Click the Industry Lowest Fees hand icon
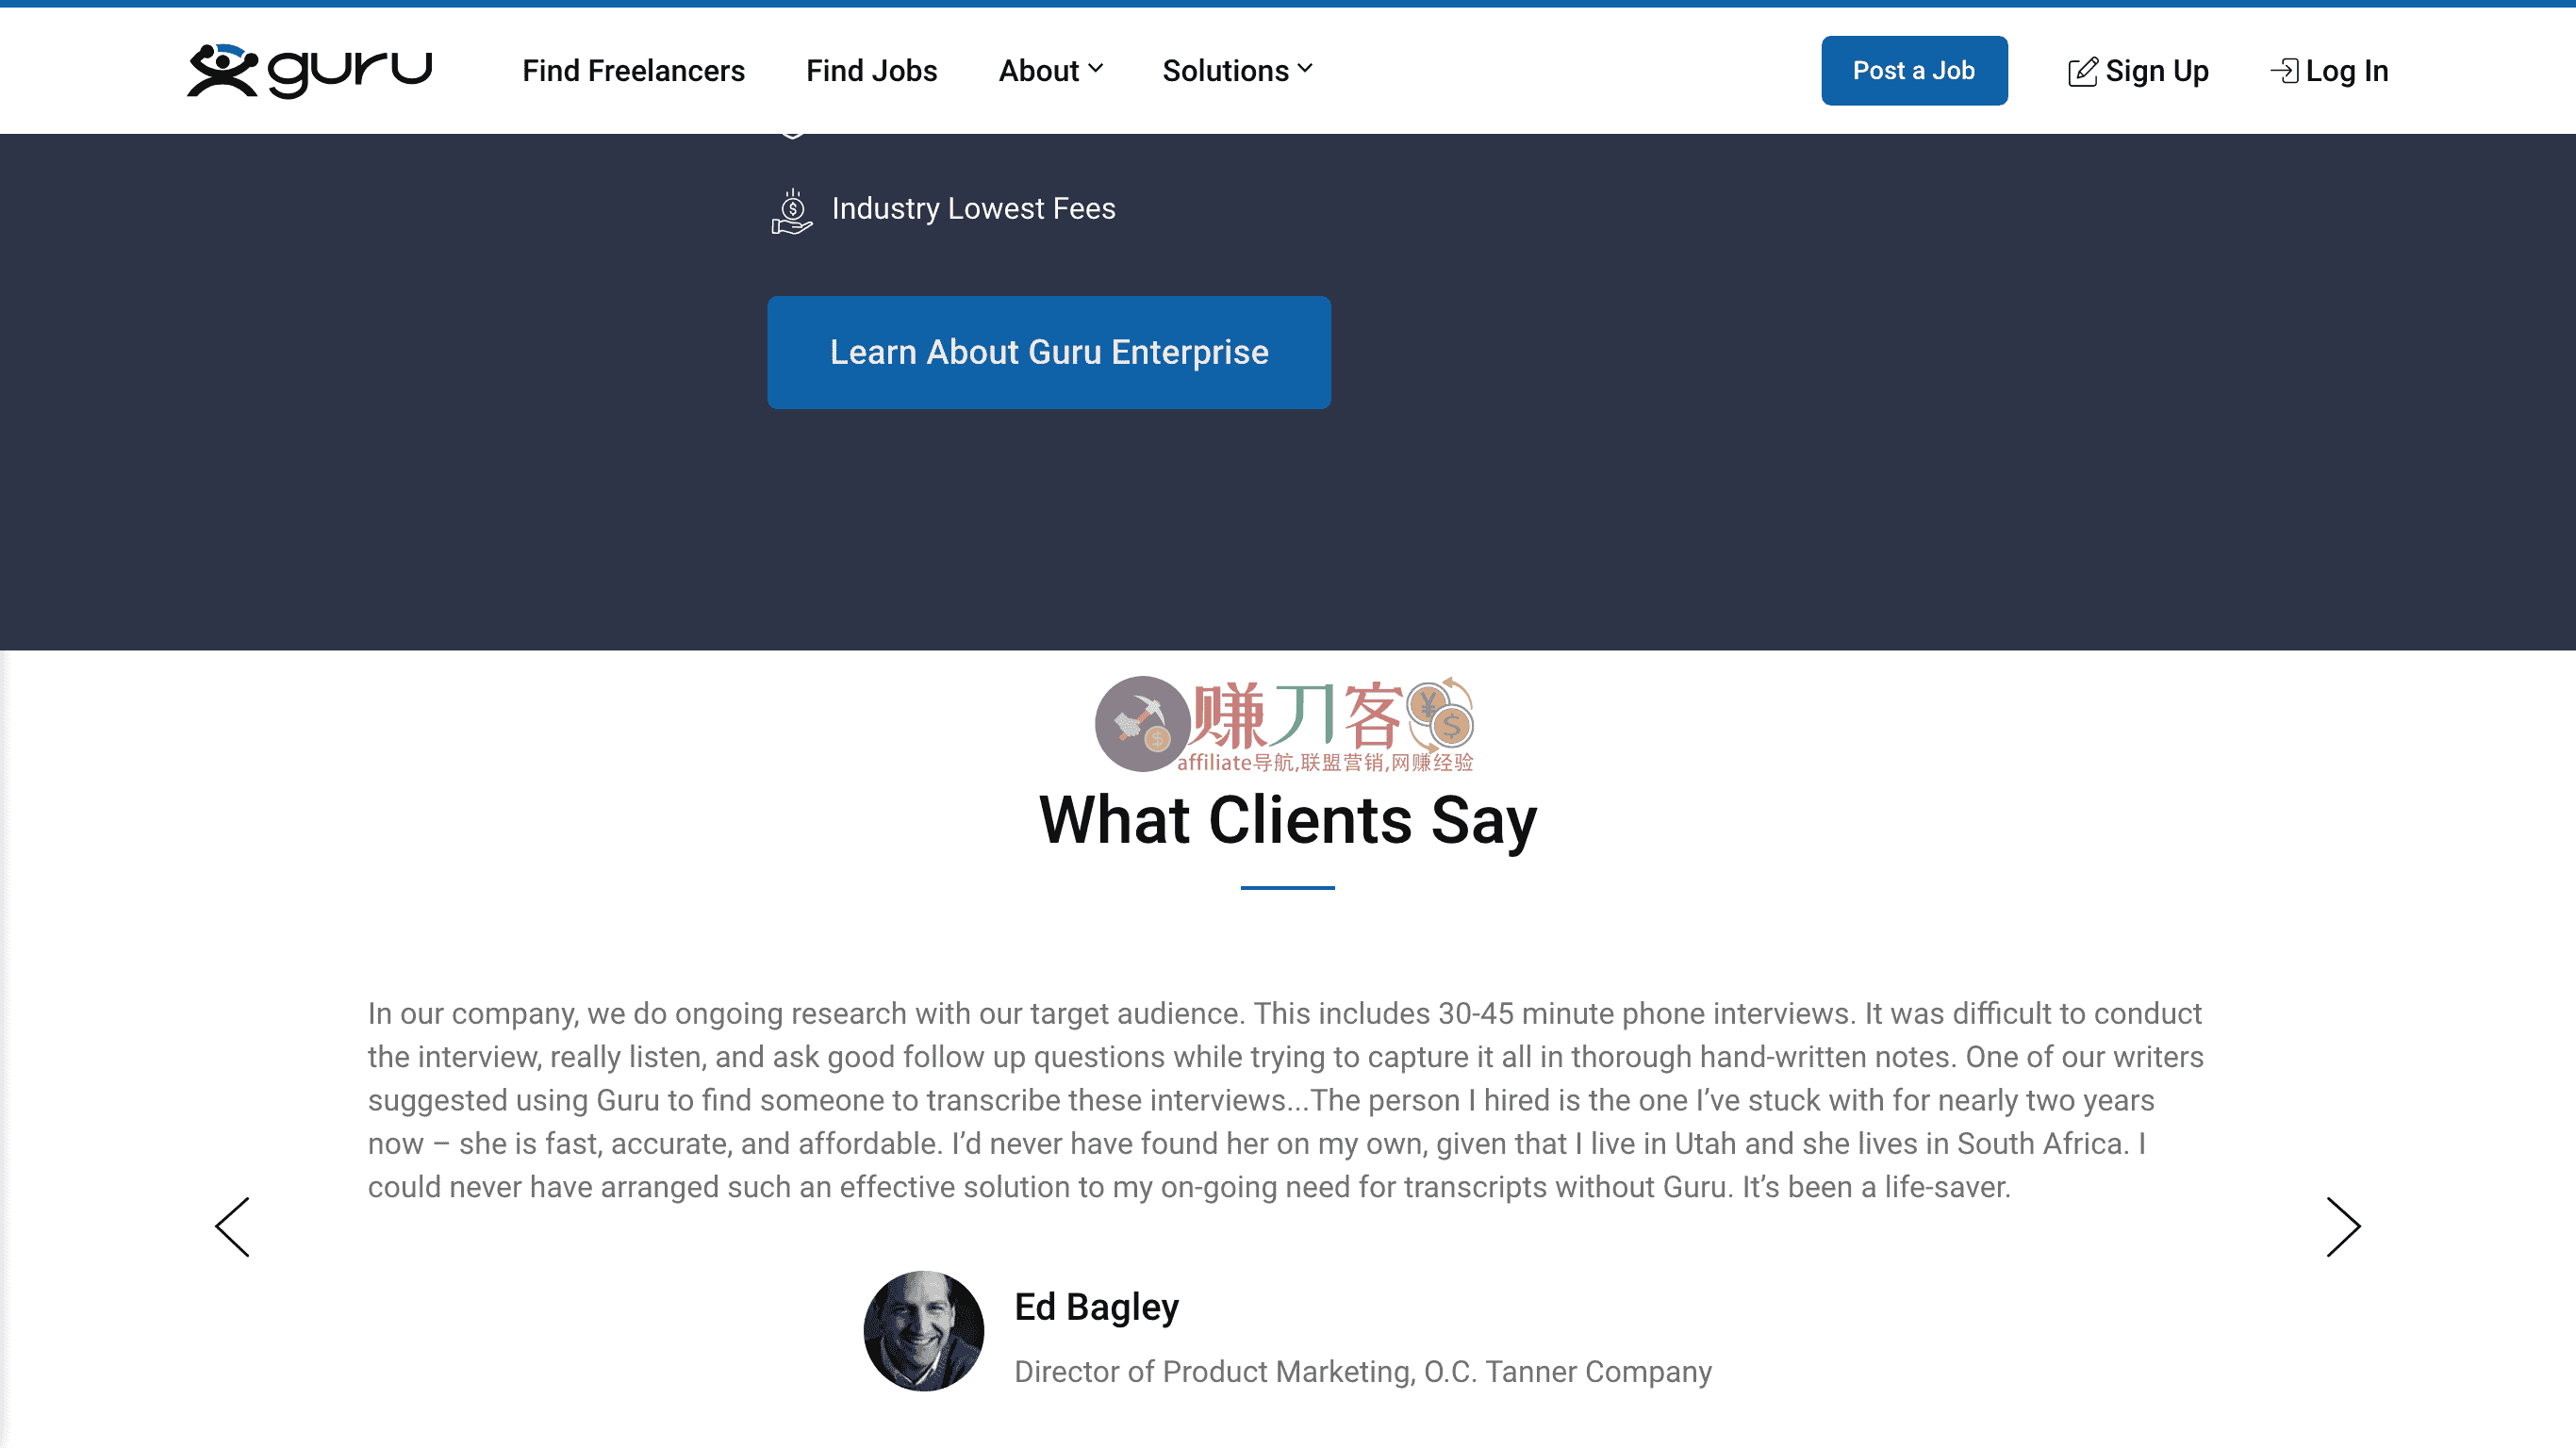Viewport: 2576px width, 1448px height. 791,211
